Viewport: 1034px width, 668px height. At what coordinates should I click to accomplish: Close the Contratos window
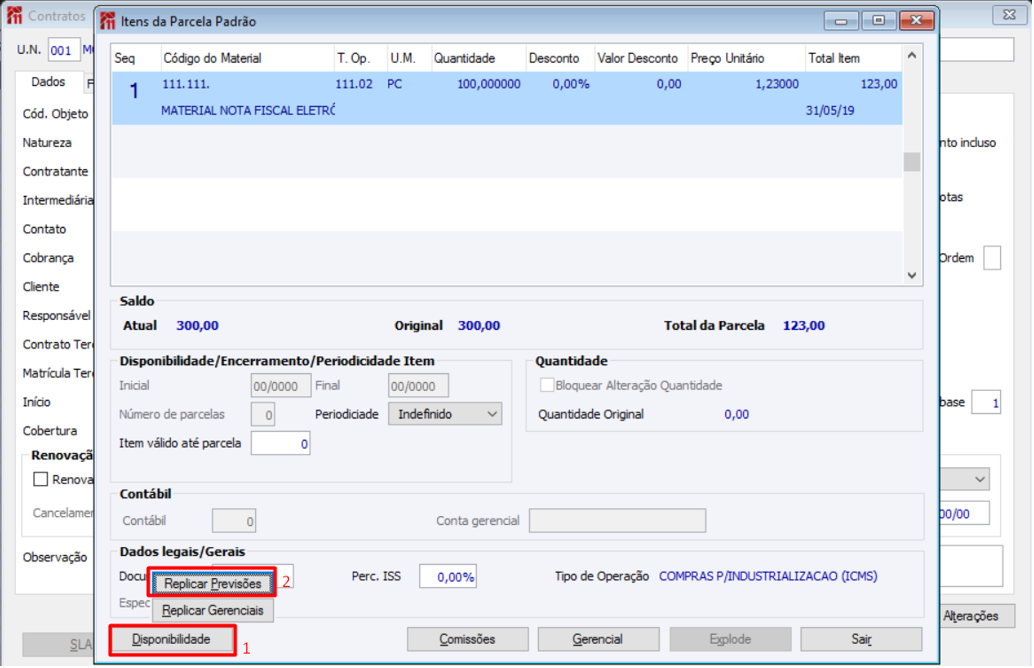[1010, 15]
